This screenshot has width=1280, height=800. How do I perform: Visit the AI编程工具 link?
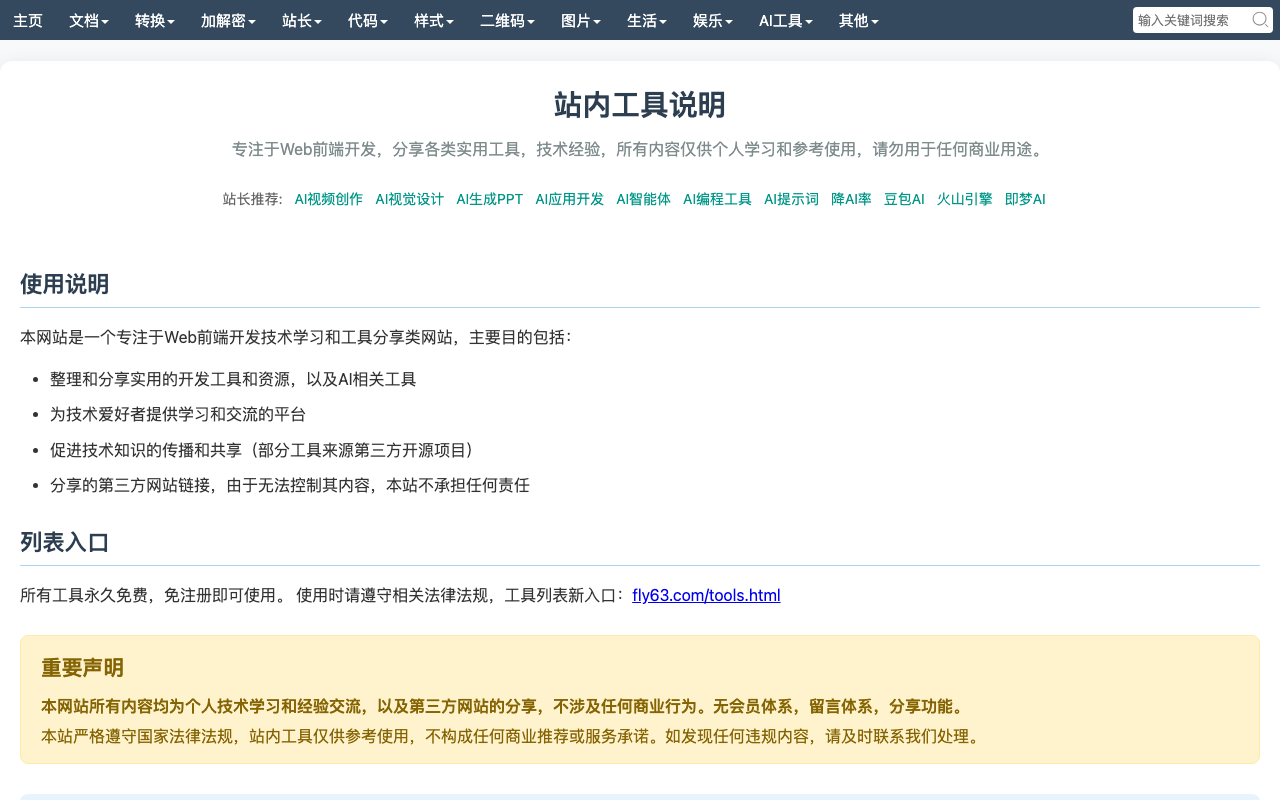click(x=717, y=199)
